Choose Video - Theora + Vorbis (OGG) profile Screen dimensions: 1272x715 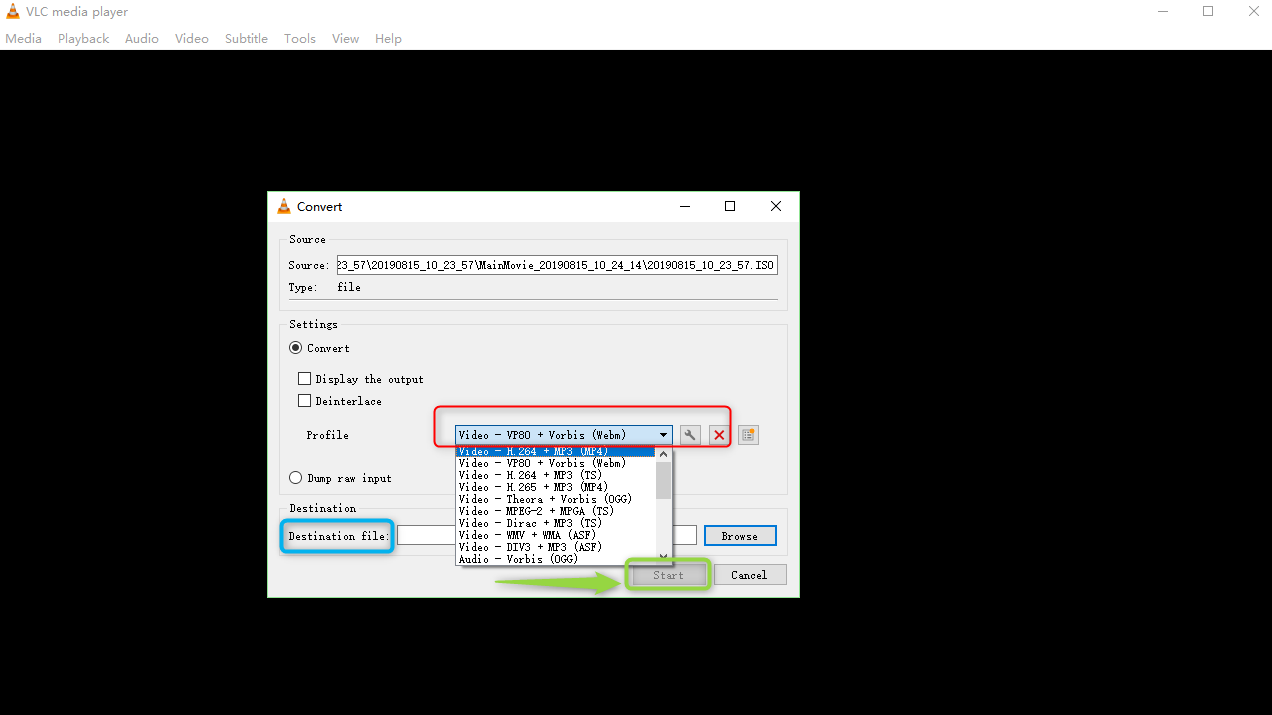(555, 499)
